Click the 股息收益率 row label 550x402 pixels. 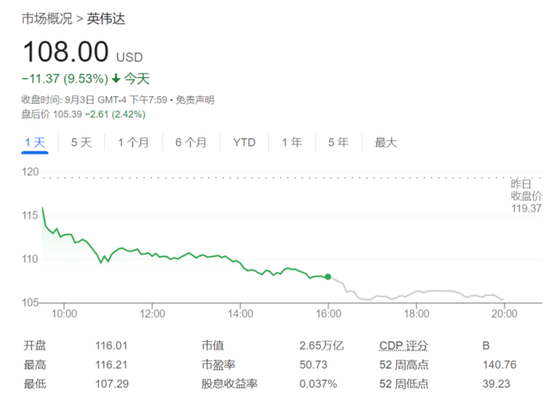(x=229, y=384)
